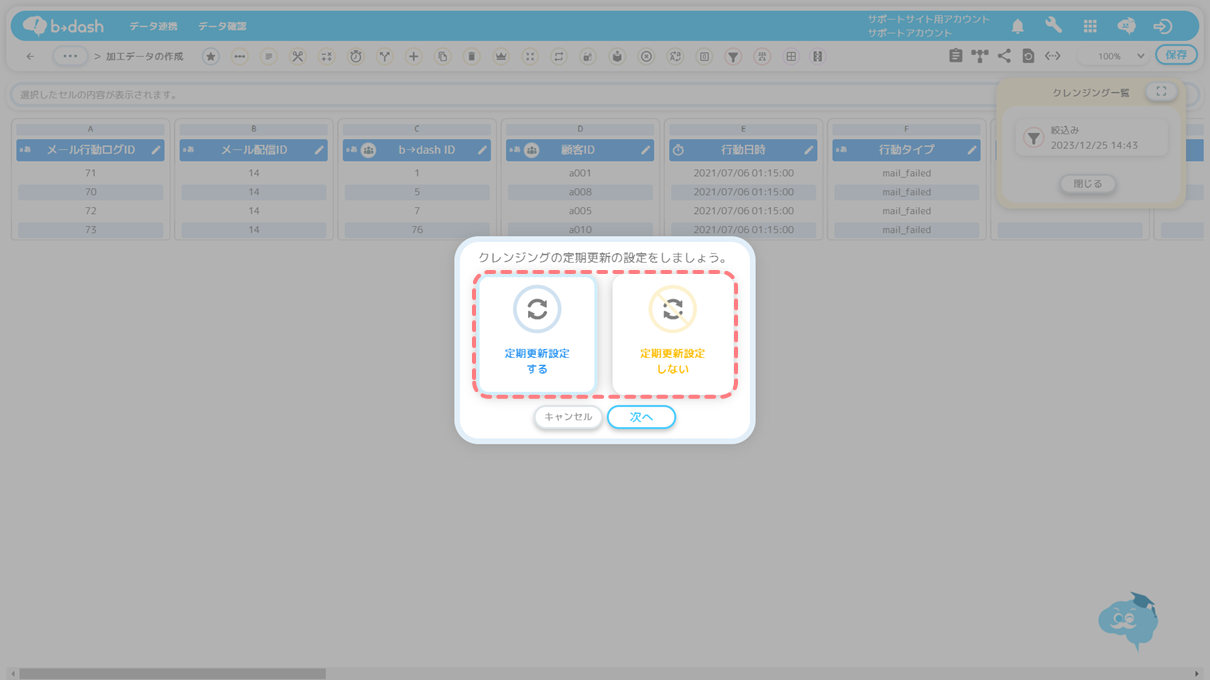Click the b→dash logo
1210x680 pixels.
(63, 26)
